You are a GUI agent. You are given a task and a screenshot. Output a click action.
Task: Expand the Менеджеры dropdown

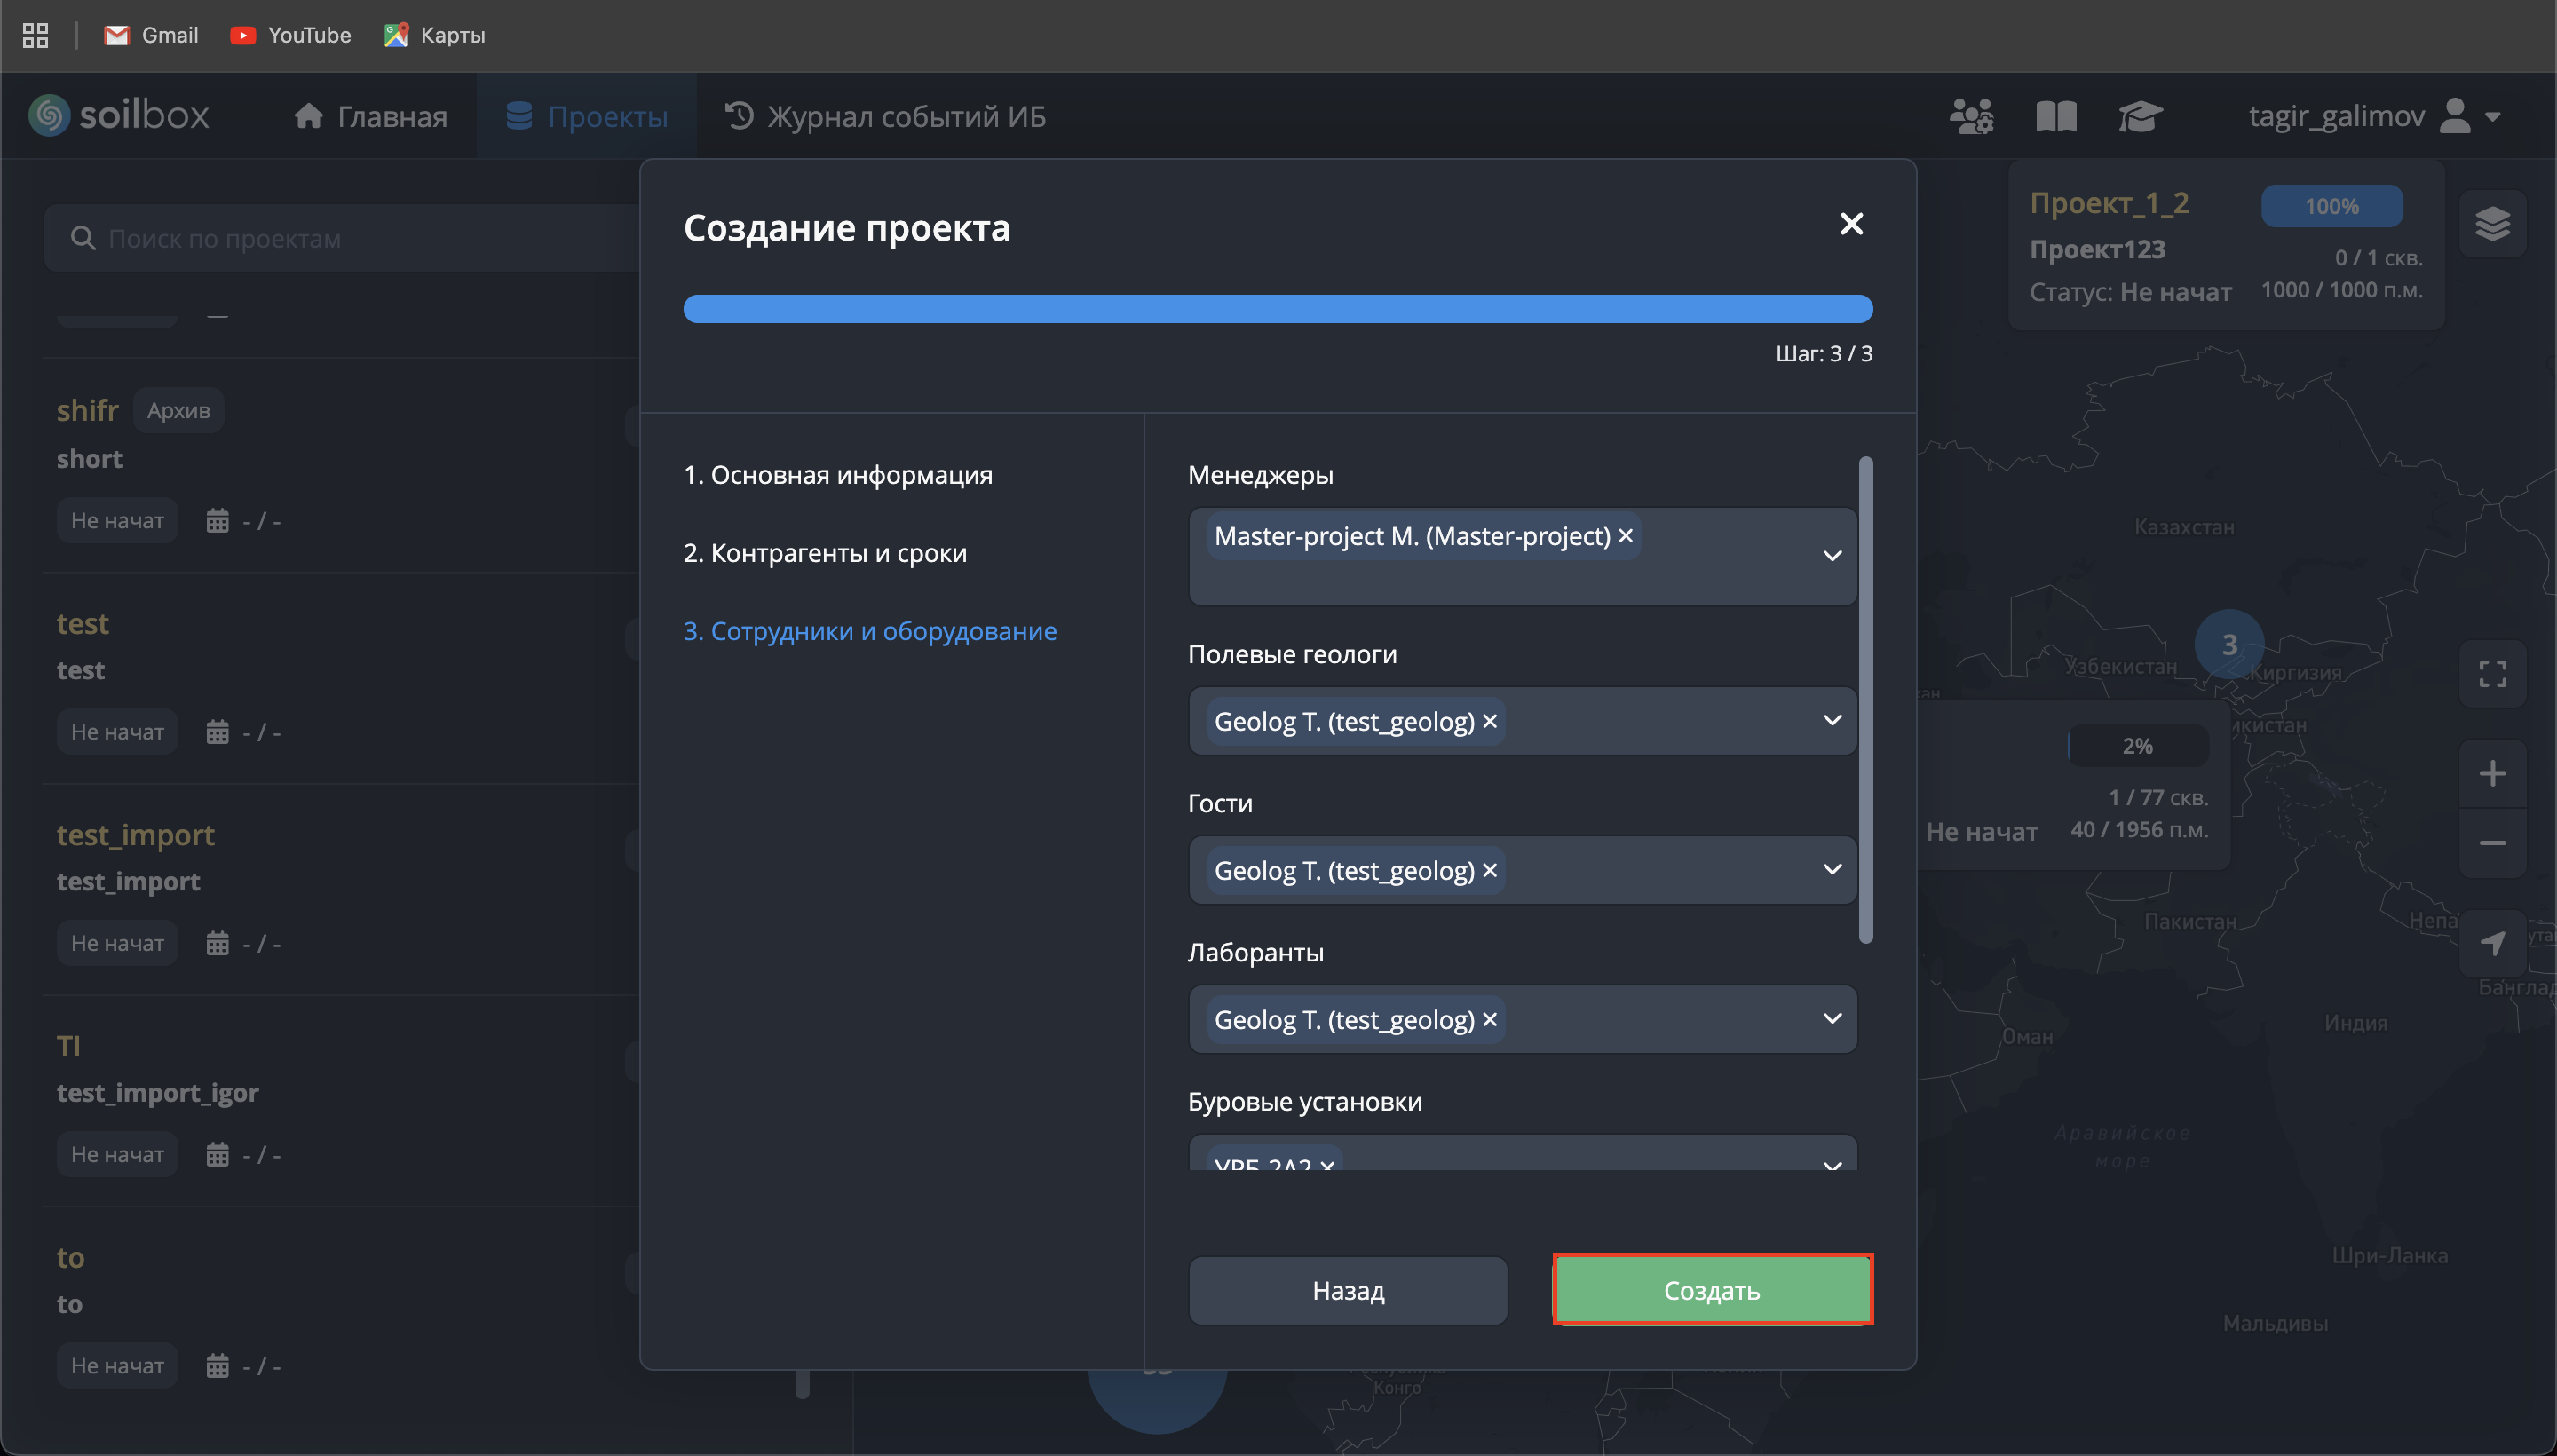point(1831,556)
